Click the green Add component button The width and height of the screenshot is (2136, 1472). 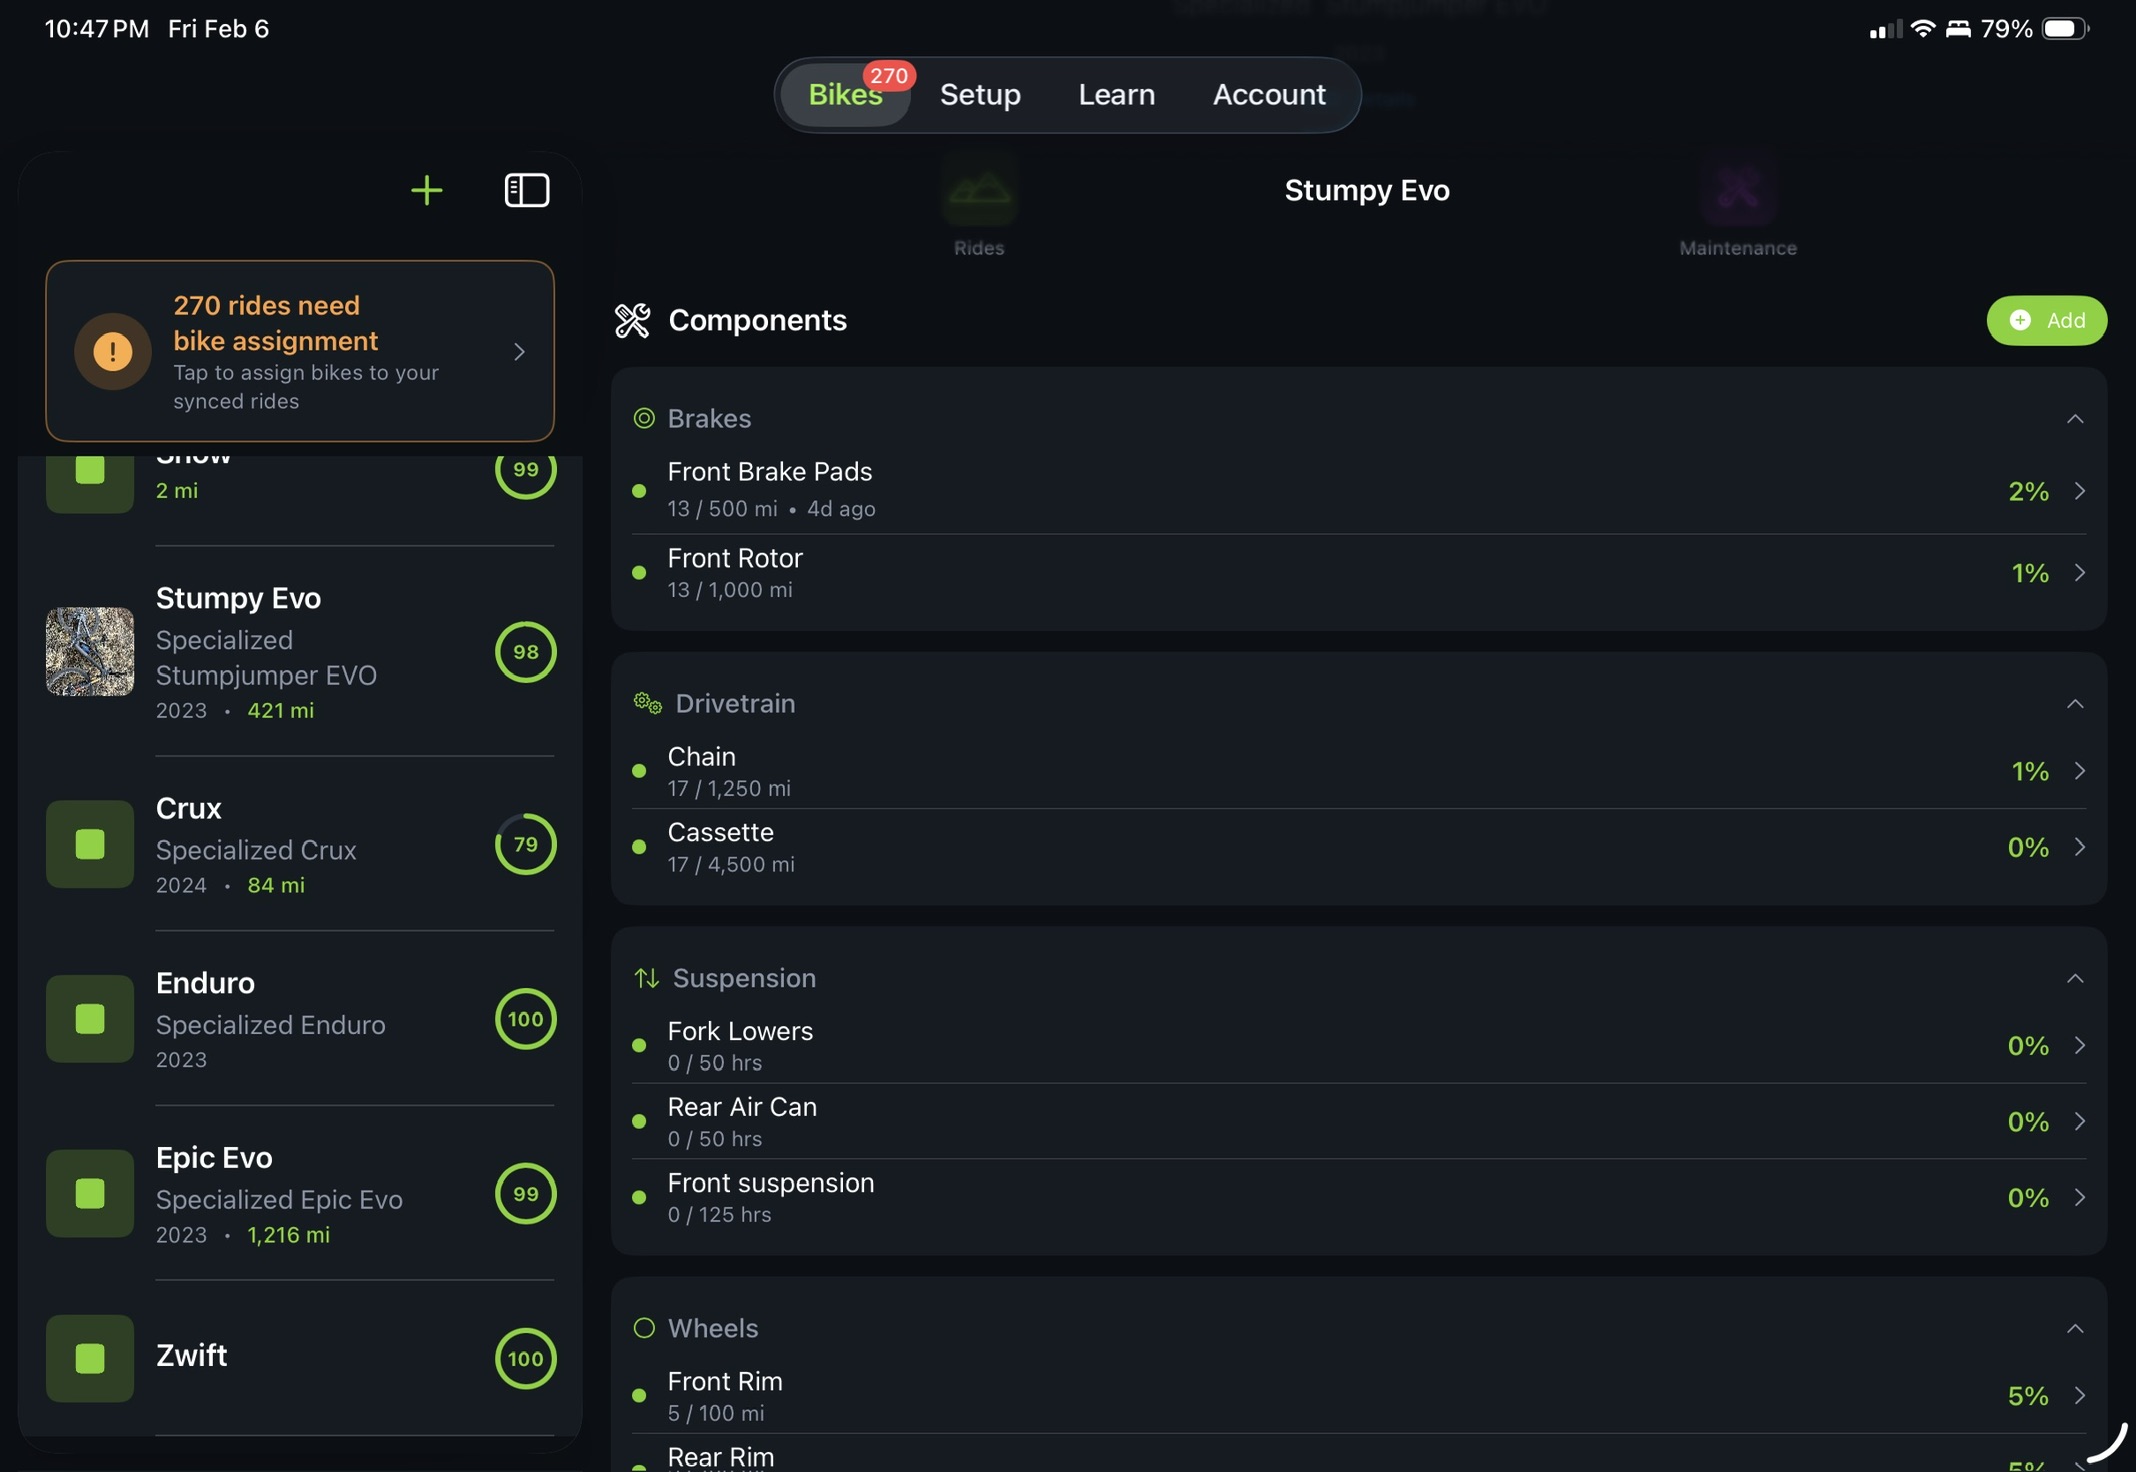point(2045,320)
